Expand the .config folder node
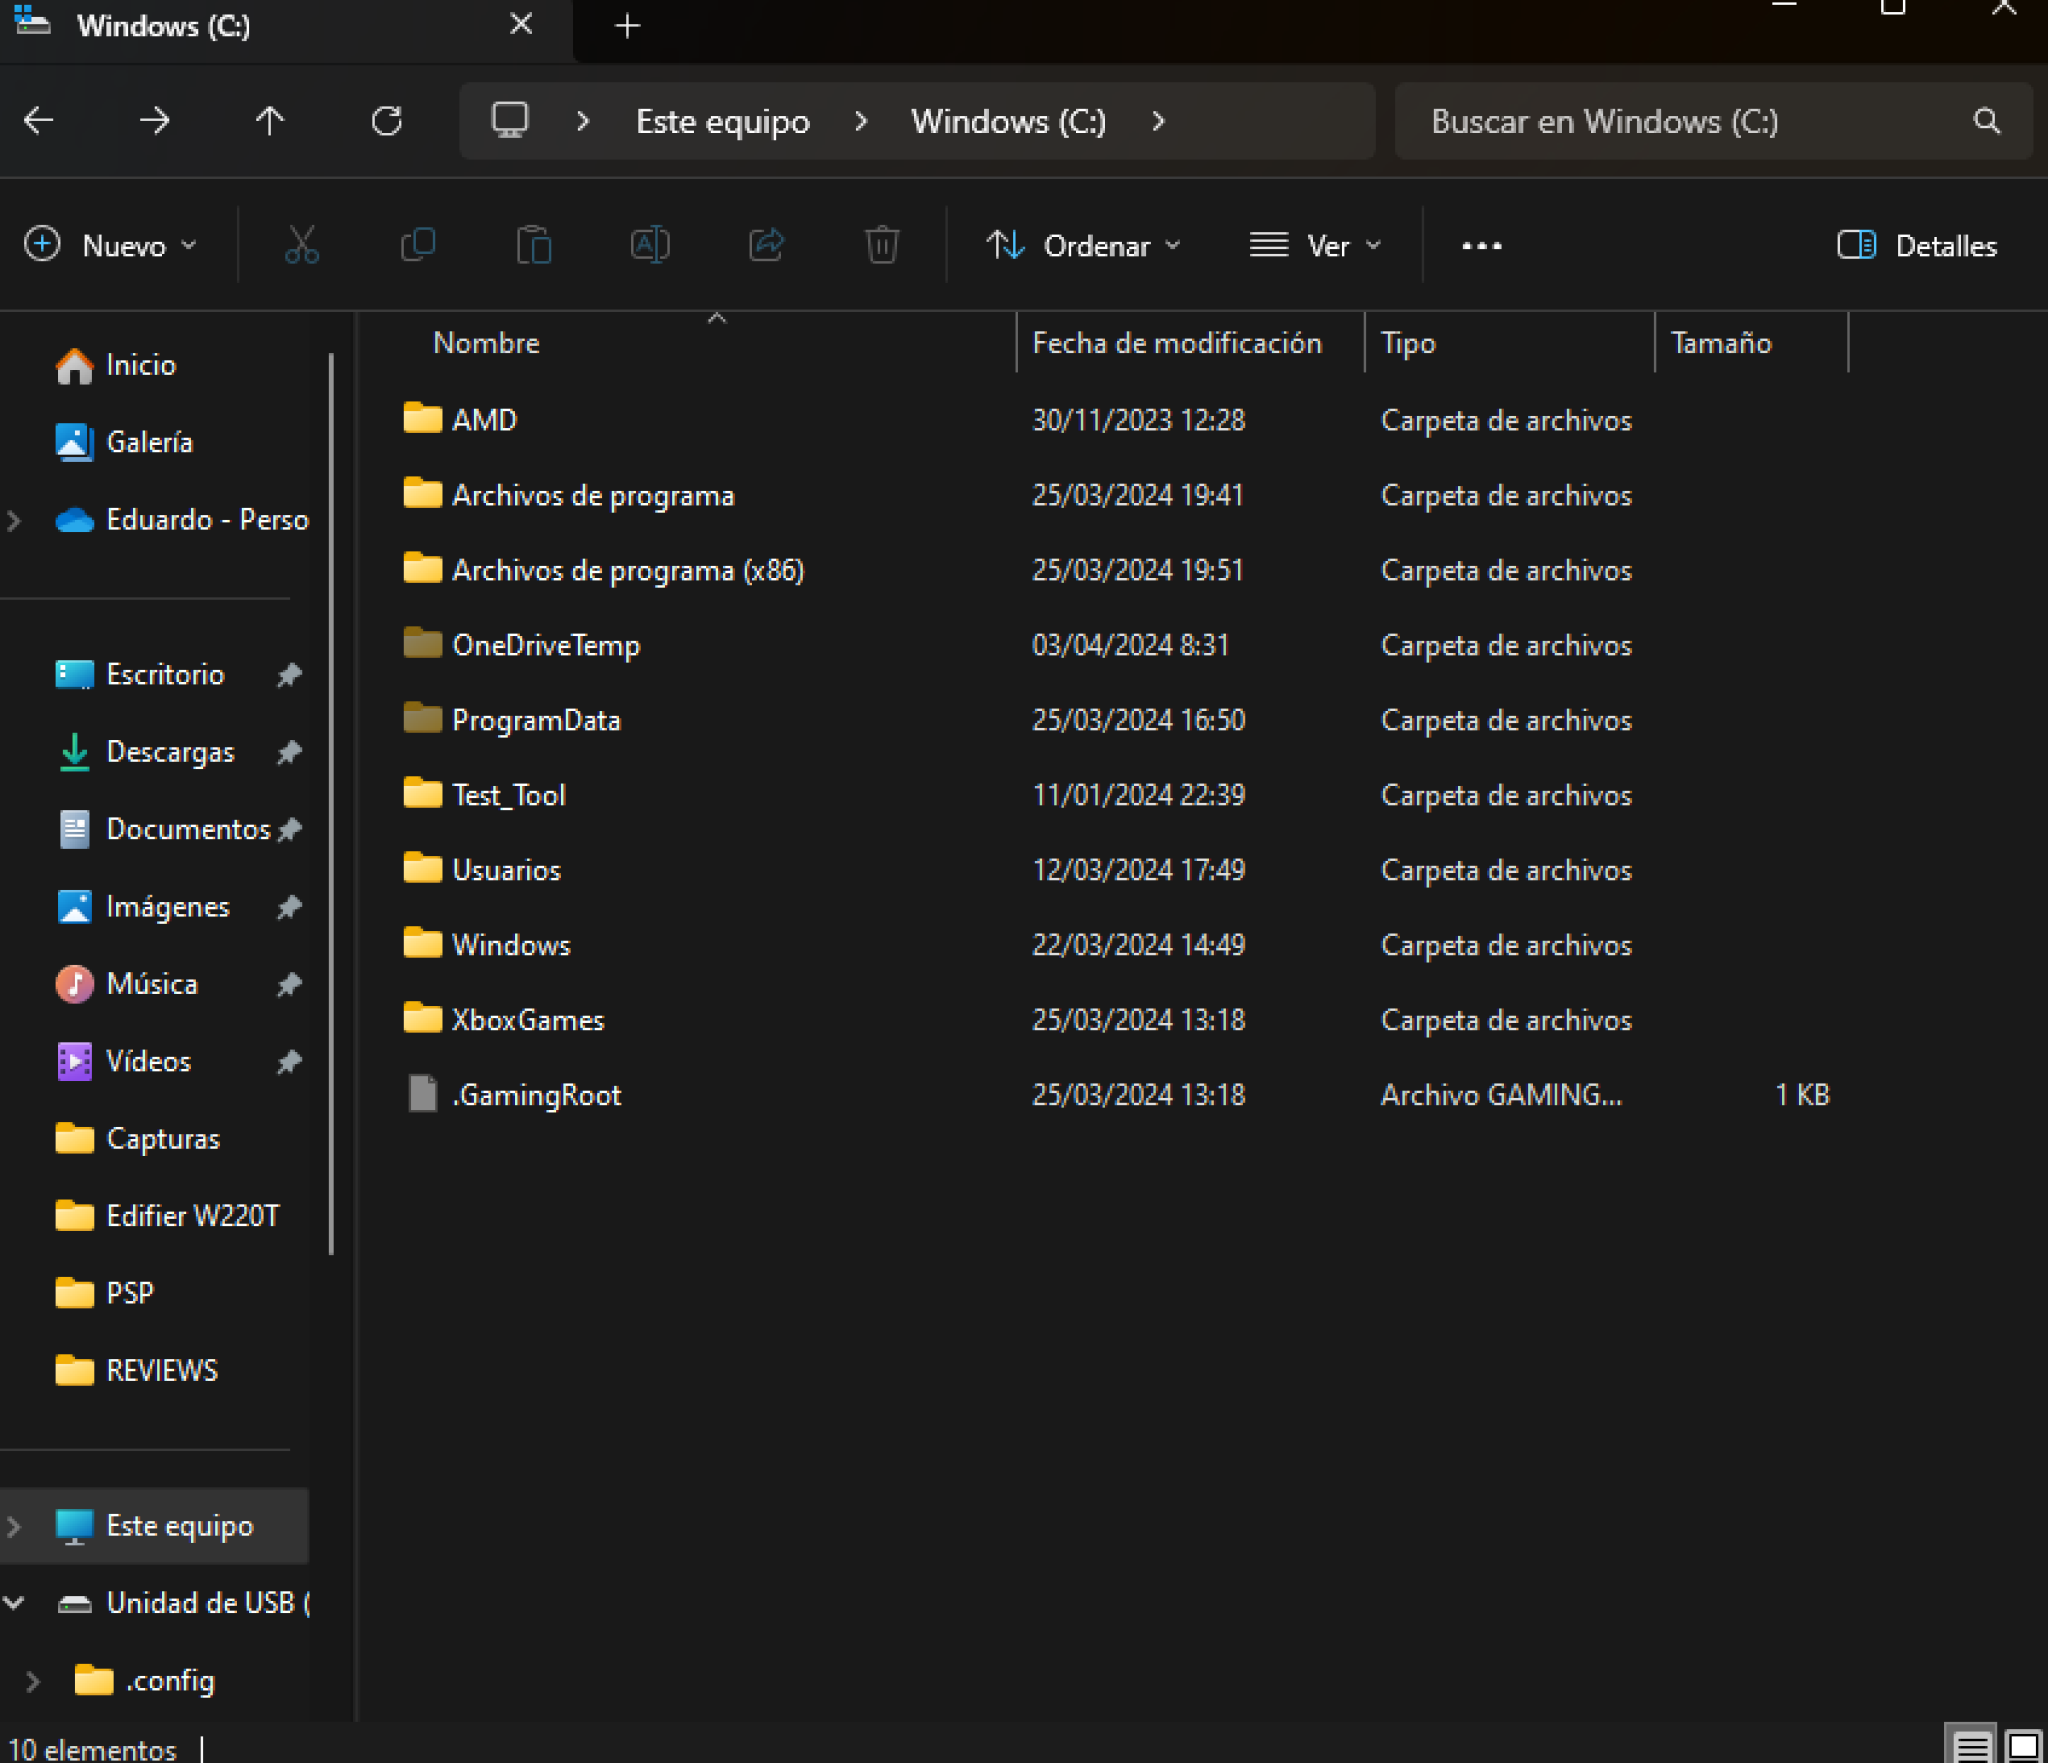 32,1681
